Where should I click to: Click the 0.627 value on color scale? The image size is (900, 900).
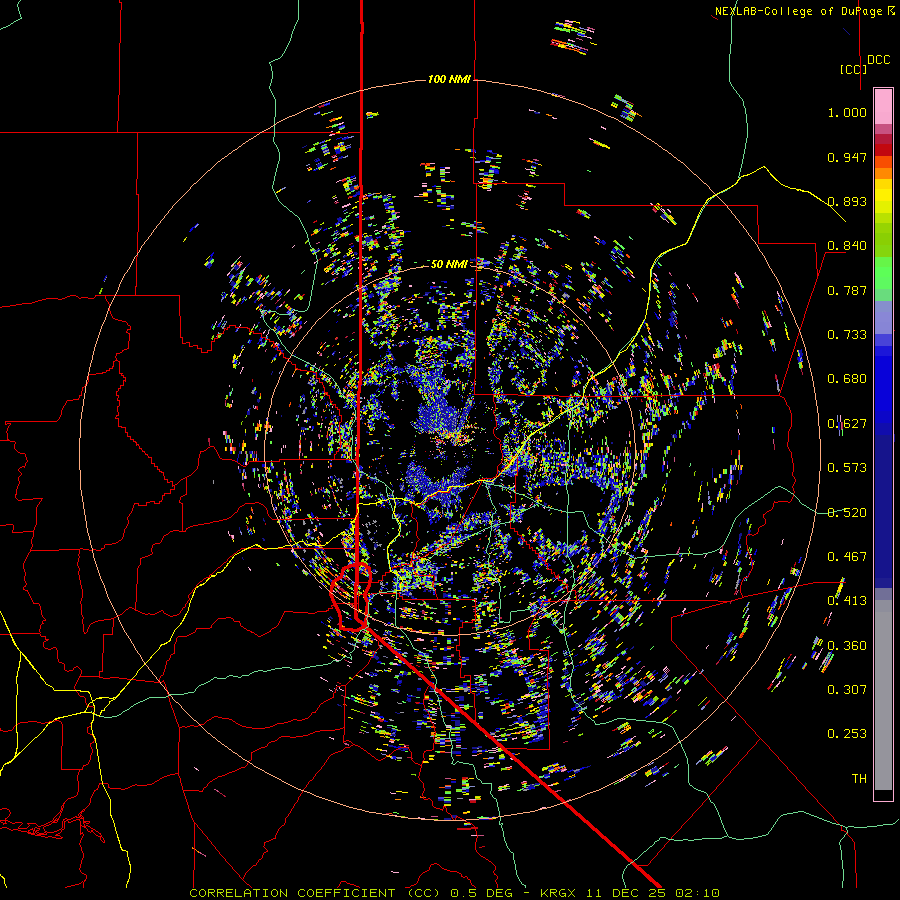847,424
